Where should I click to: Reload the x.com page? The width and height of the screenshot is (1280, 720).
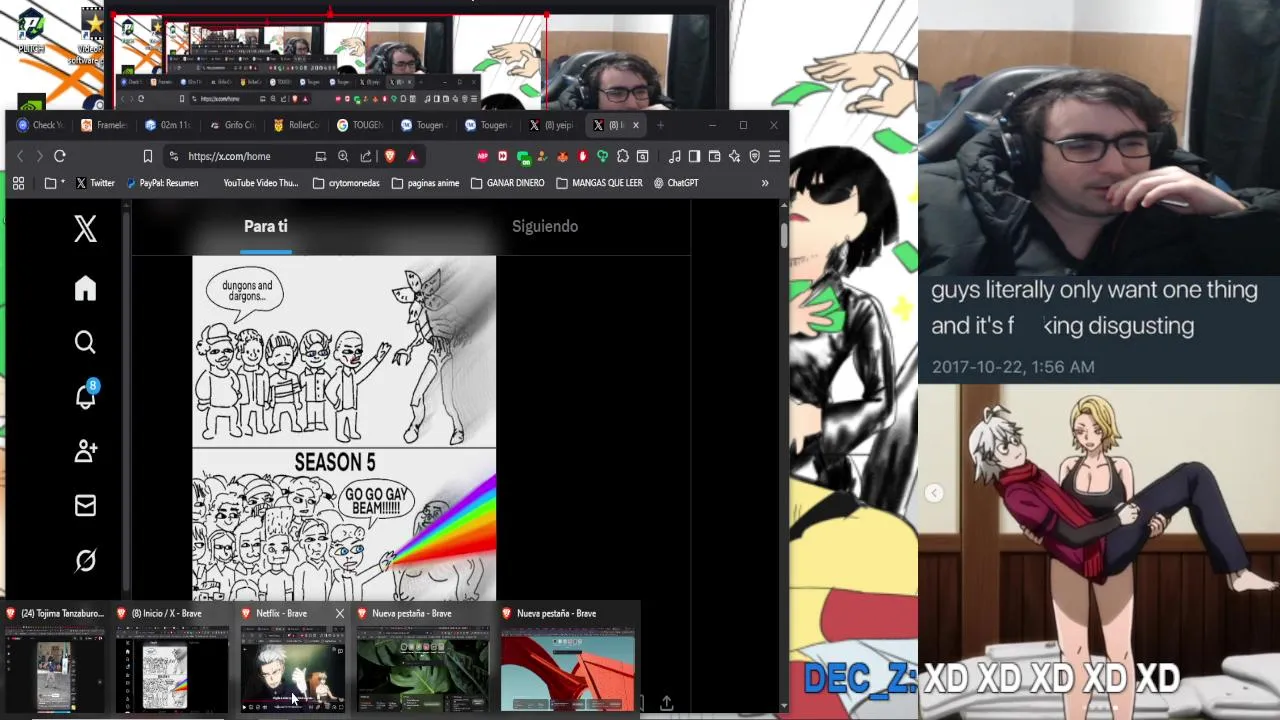click(x=60, y=156)
